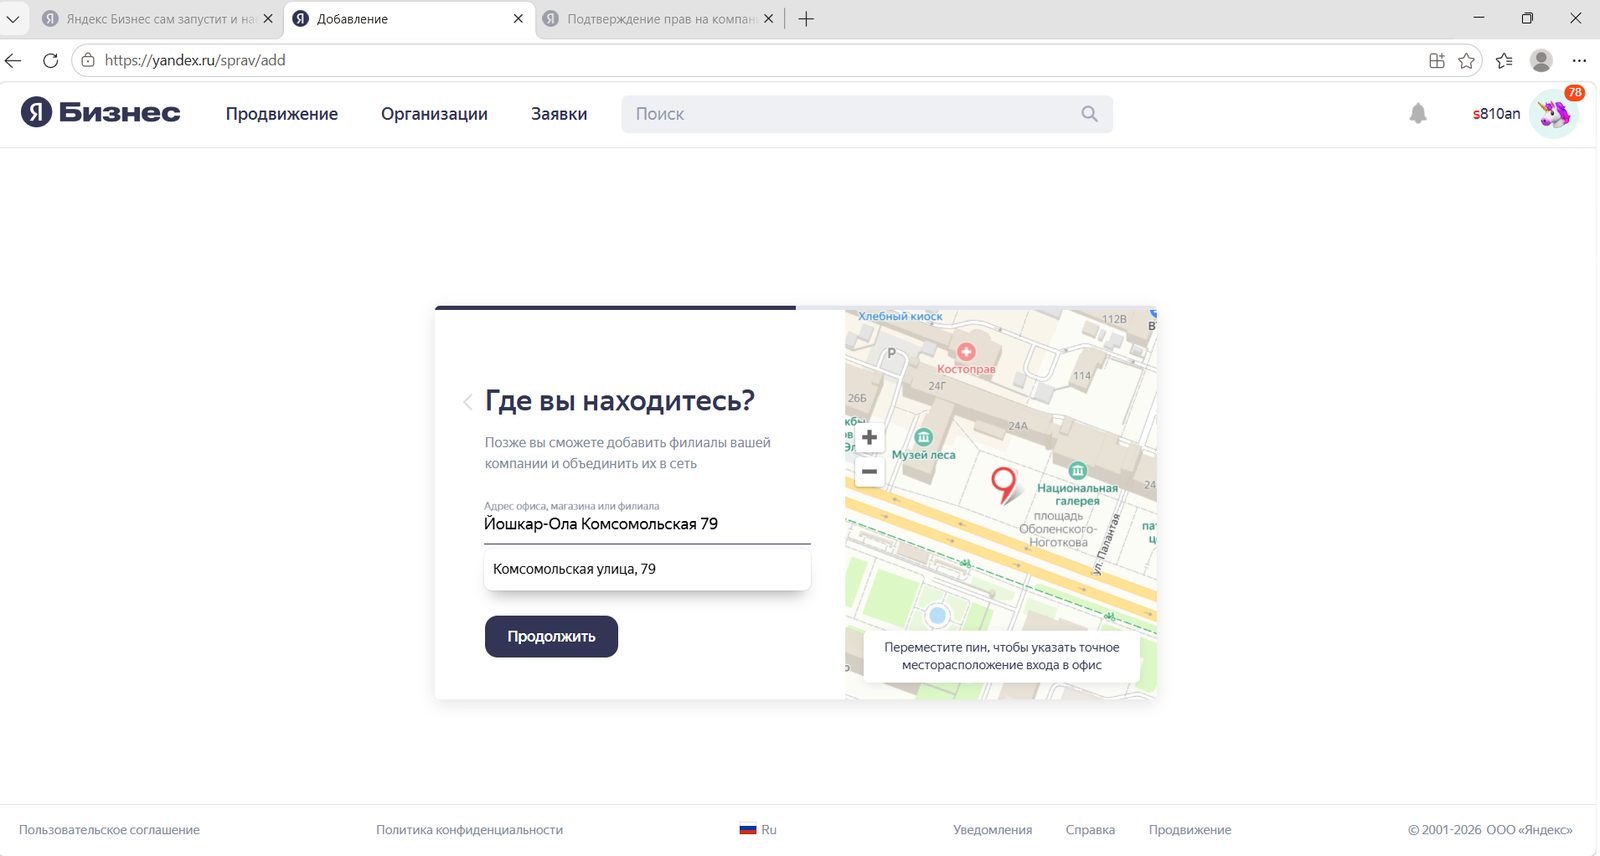Click the Музей леса marker icon
1600x856 pixels.
click(x=924, y=437)
